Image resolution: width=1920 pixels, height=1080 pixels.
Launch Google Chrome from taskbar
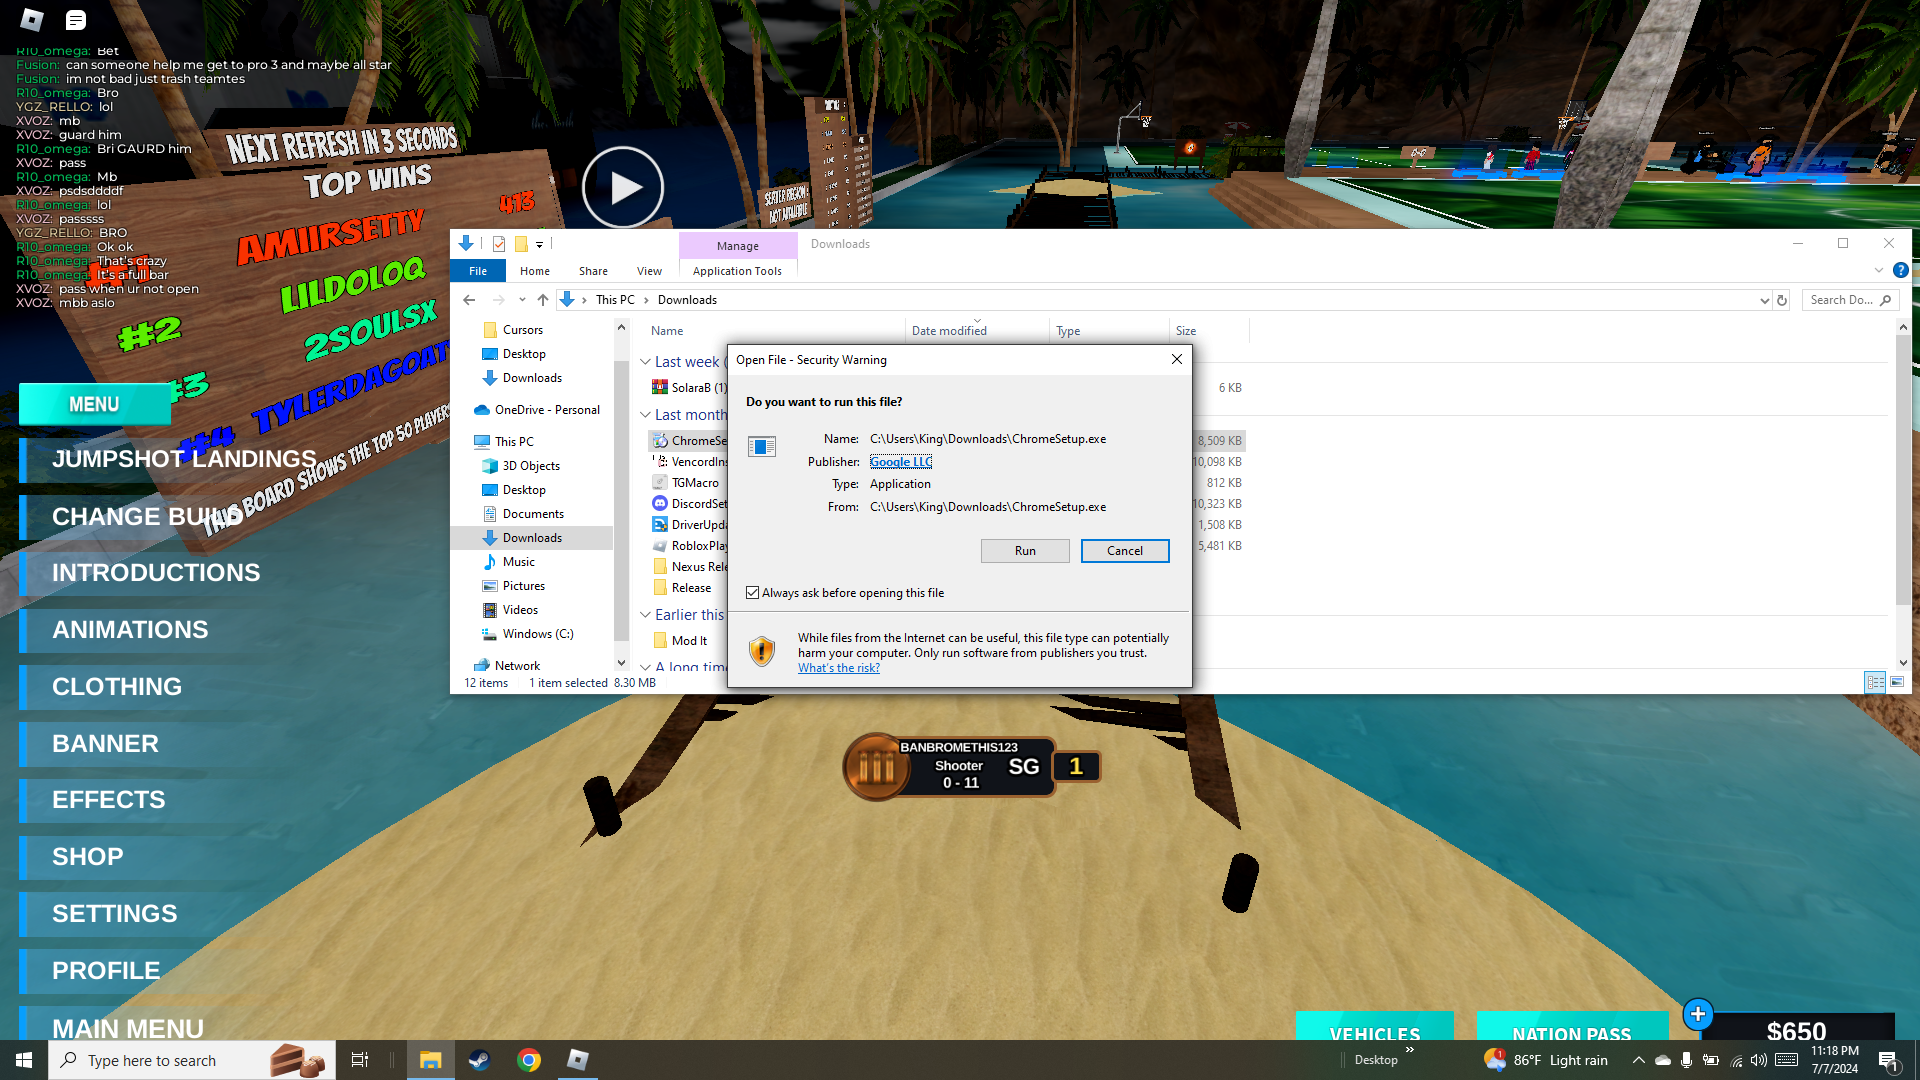click(529, 1060)
